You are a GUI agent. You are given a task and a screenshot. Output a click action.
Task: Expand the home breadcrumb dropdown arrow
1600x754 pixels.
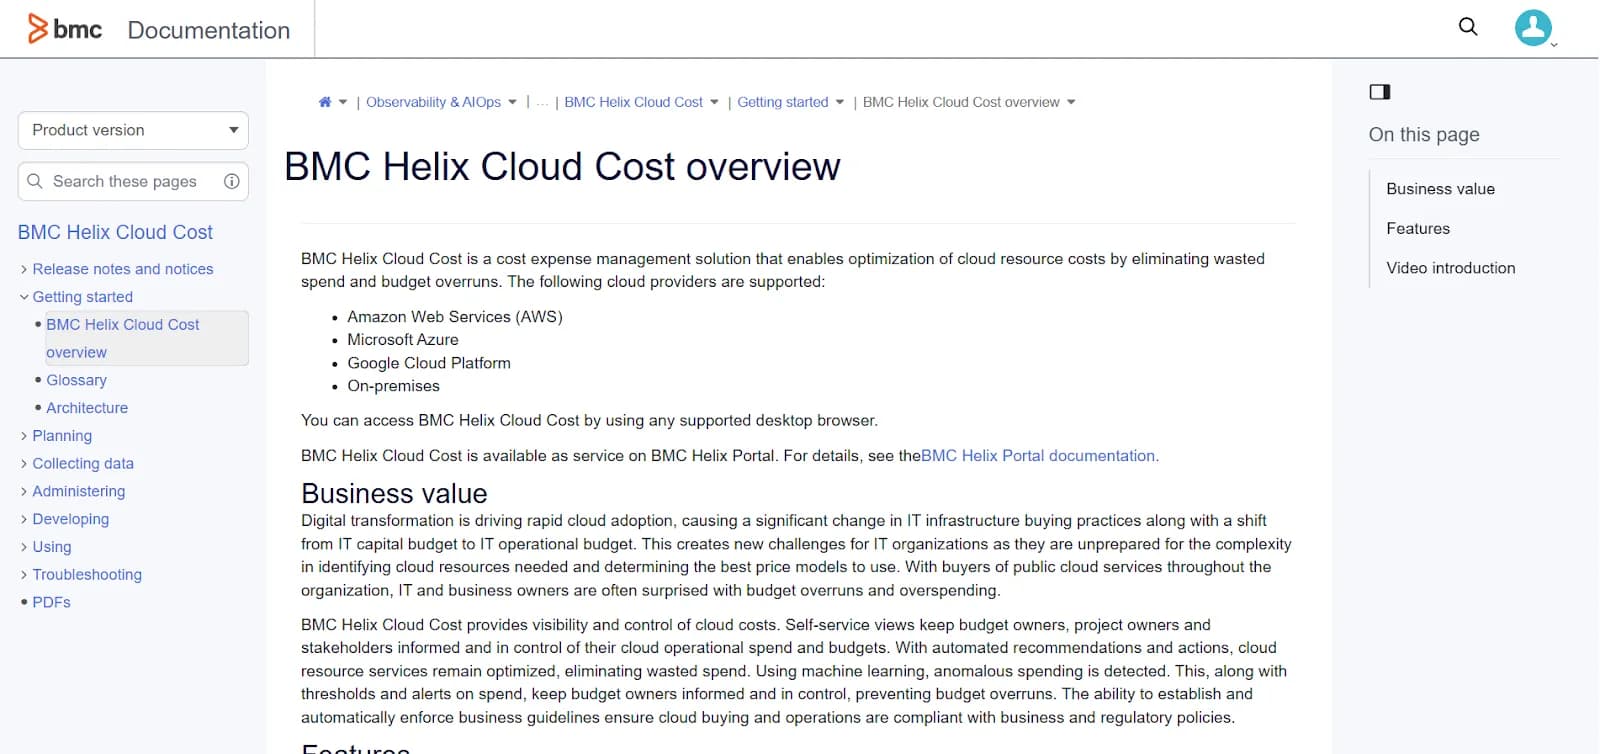point(343,102)
